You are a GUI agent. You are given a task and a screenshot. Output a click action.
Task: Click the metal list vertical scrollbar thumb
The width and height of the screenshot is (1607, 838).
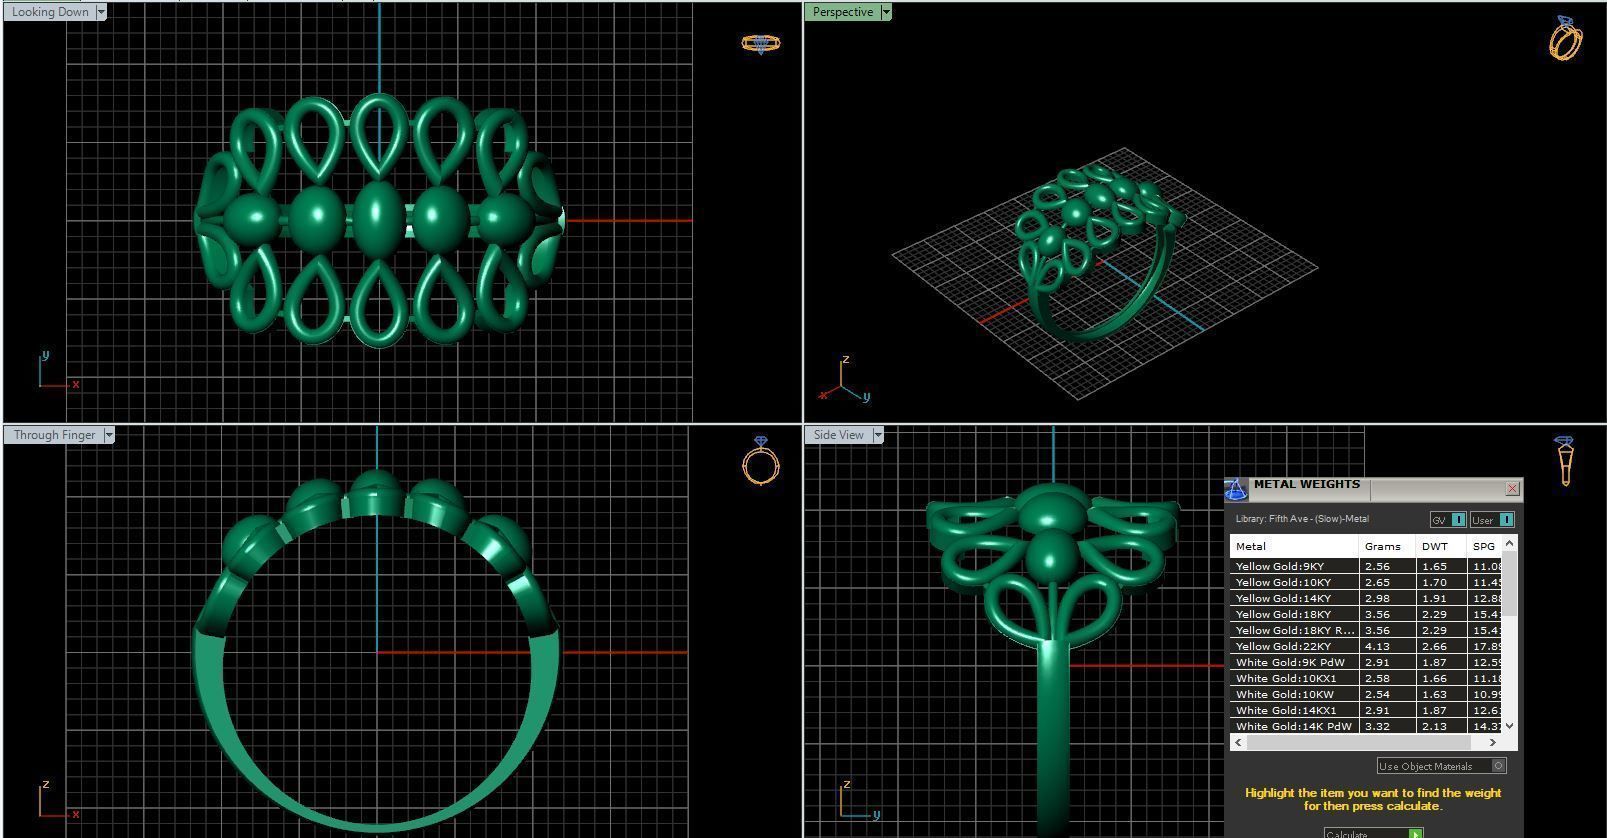coord(1510,582)
